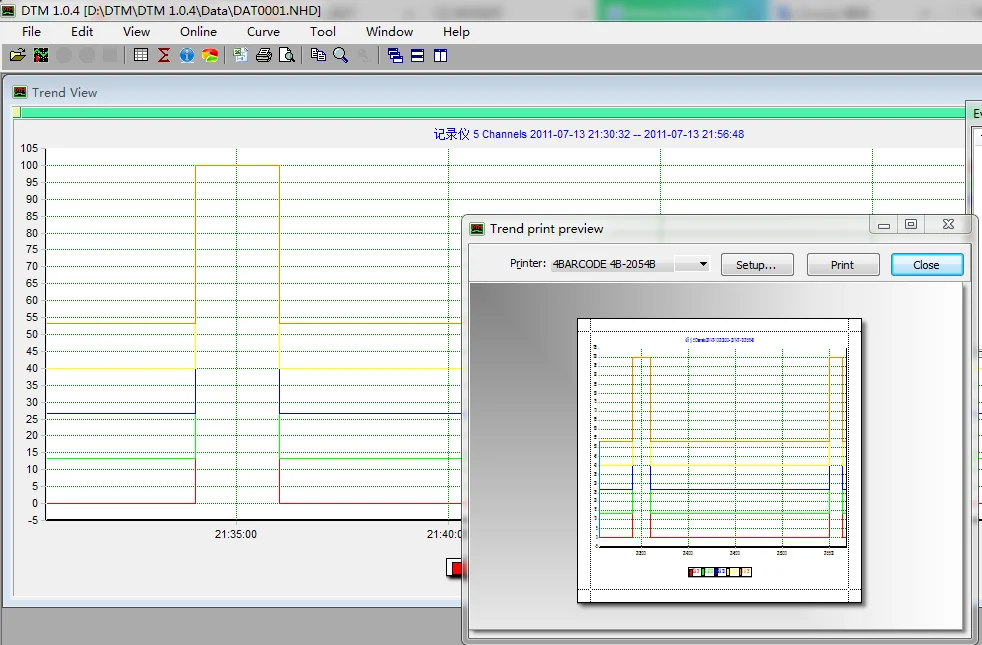Close the Trend print preview via Close button

[926, 265]
